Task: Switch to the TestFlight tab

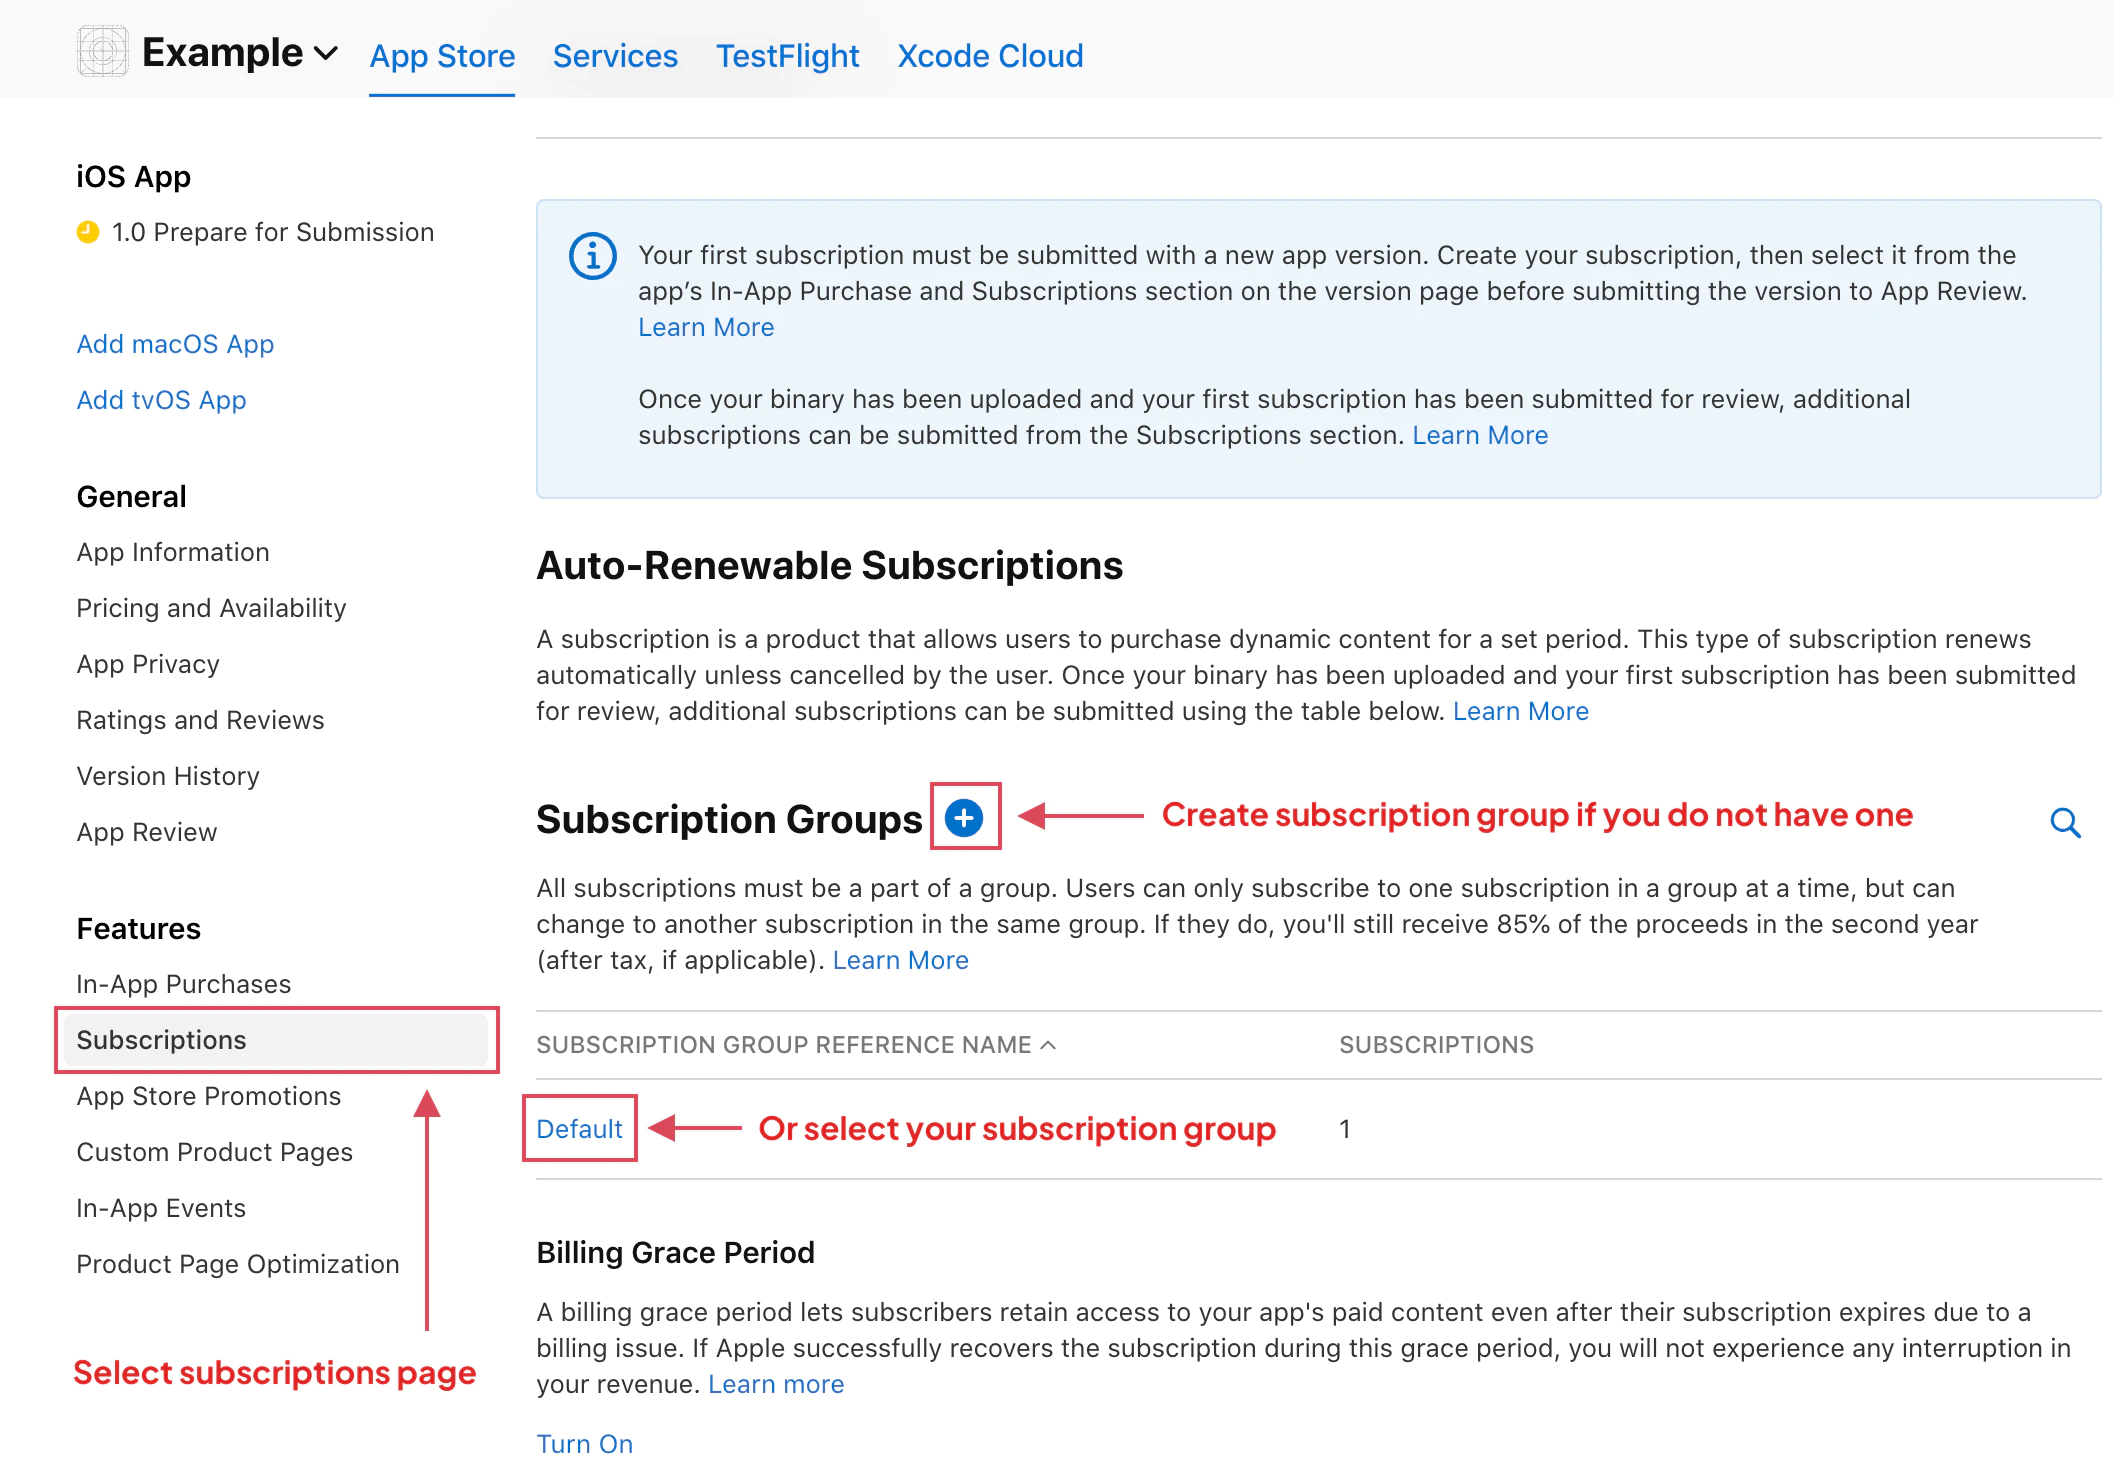Action: [x=787, y=56]
